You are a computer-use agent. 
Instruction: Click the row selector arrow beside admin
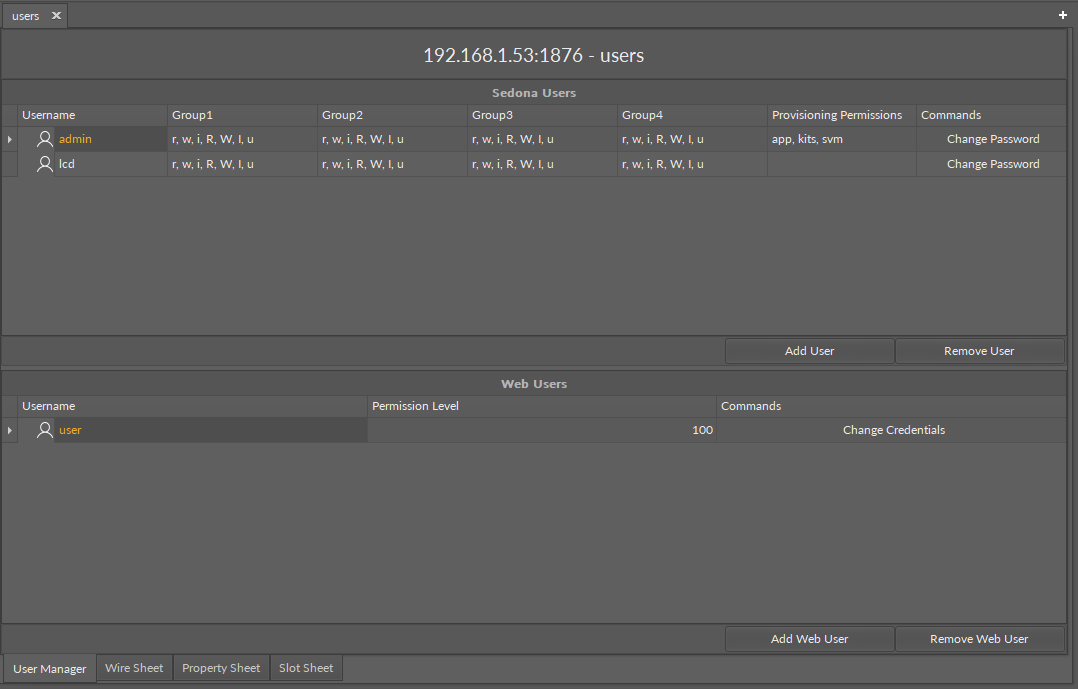point(9,139)
